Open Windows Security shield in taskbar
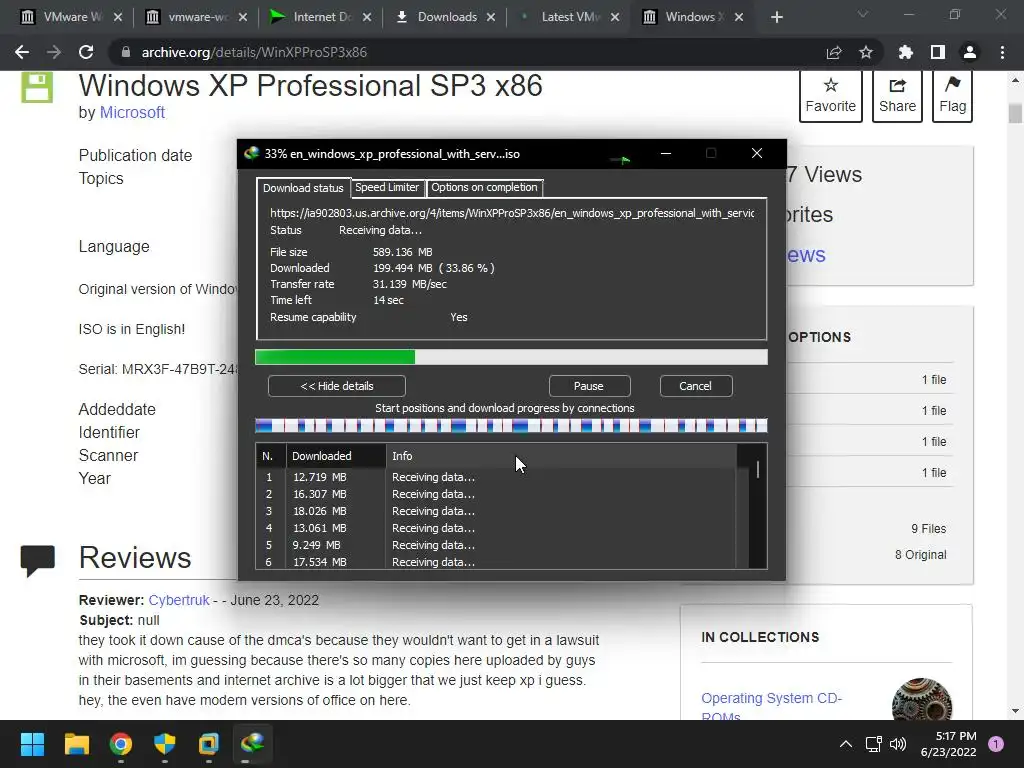Image resolution: width=1024 pixels, height=768 pixels. click(x=165, y=744)
